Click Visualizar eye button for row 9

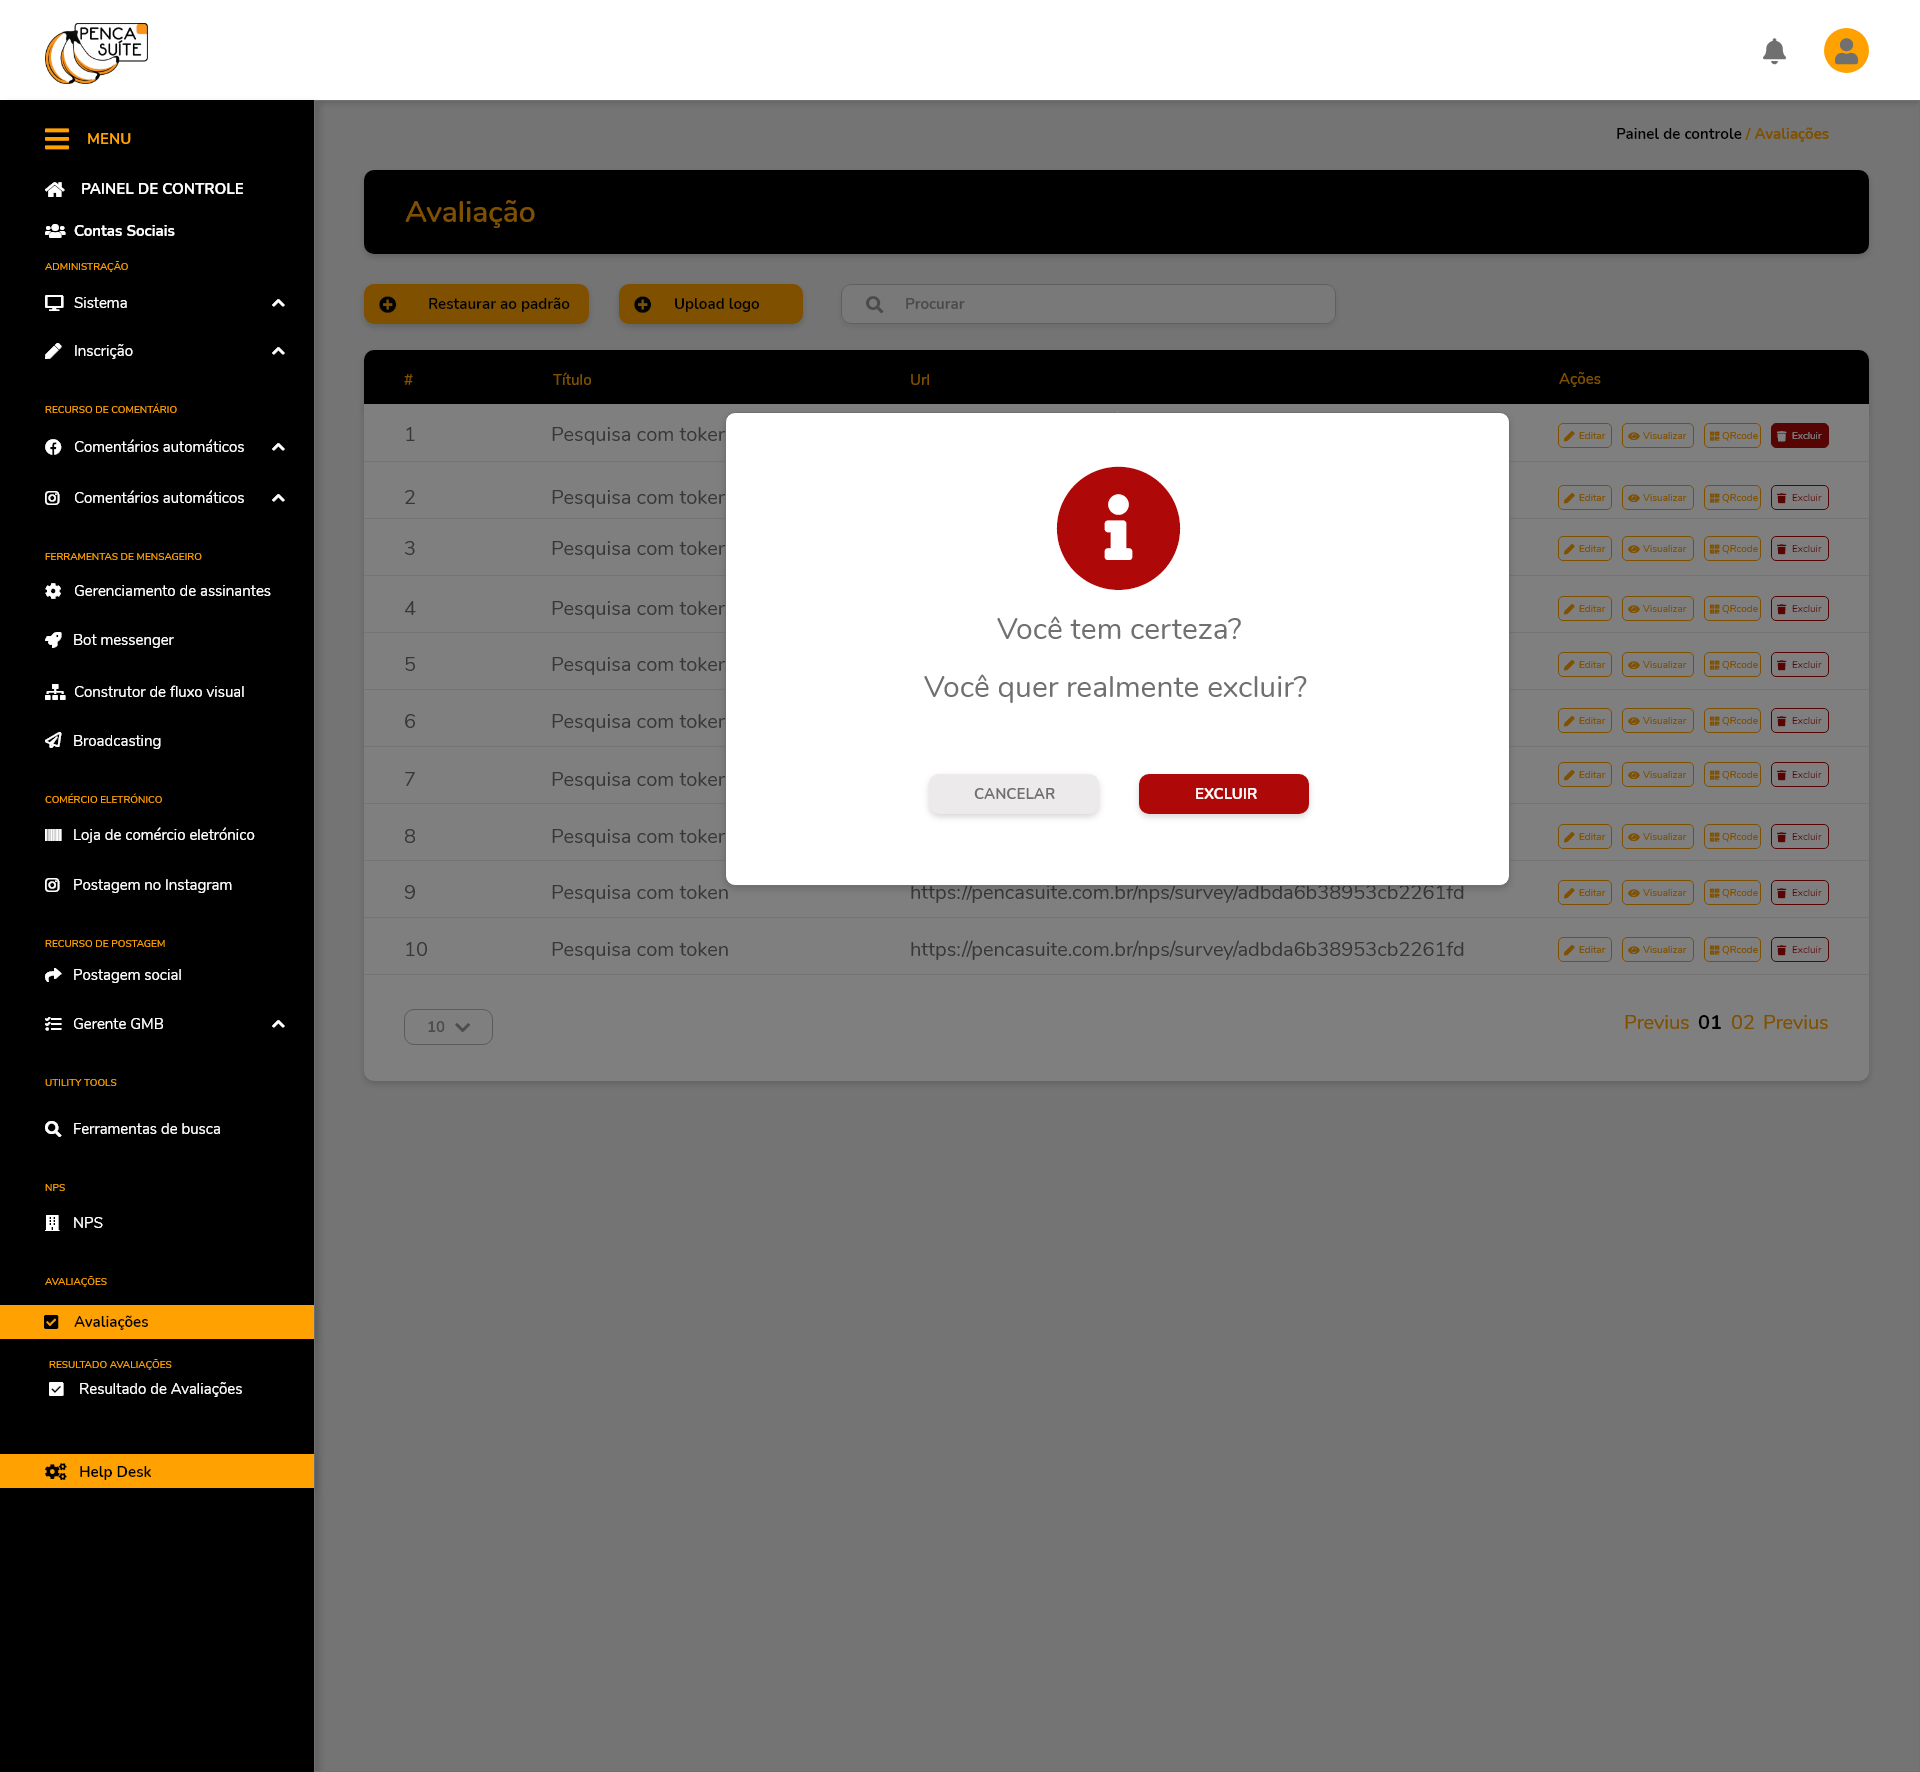pyautogui.click(x=1657, y=893)
